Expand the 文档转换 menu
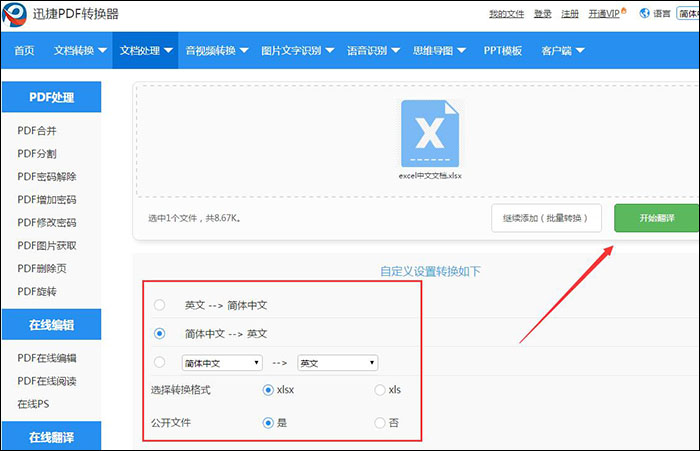Viewport: 700px width, 451px height. coord(80,50)
